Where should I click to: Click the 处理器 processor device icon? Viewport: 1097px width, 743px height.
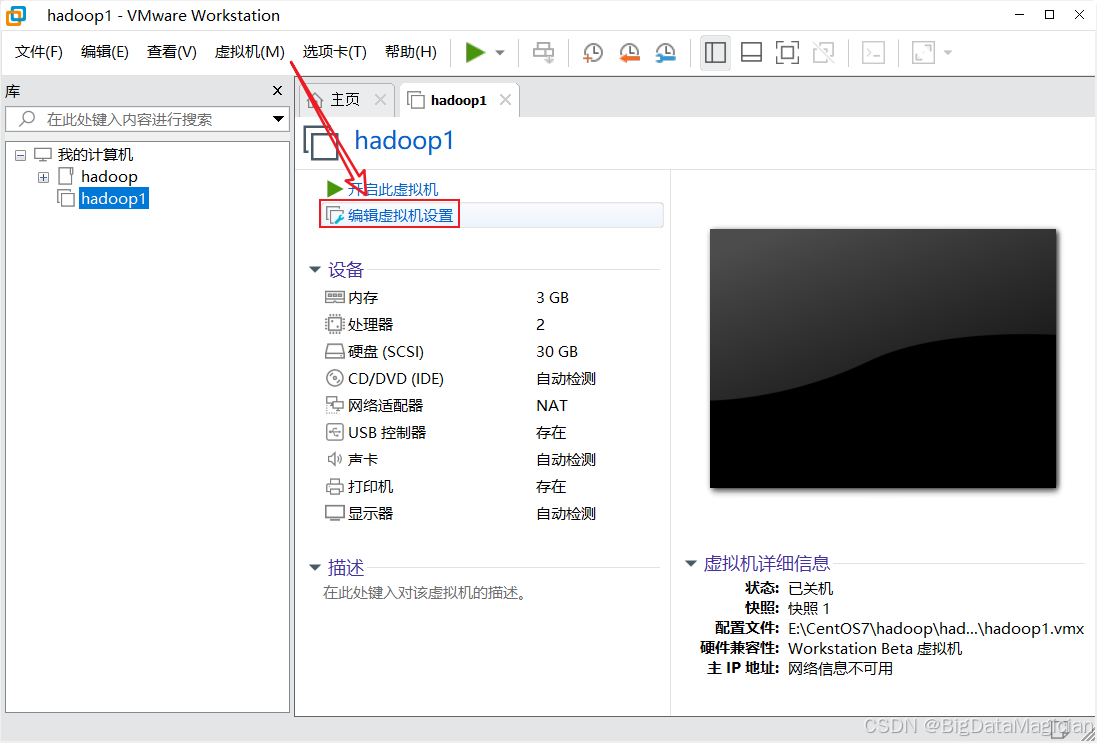[x=334, y=325]
